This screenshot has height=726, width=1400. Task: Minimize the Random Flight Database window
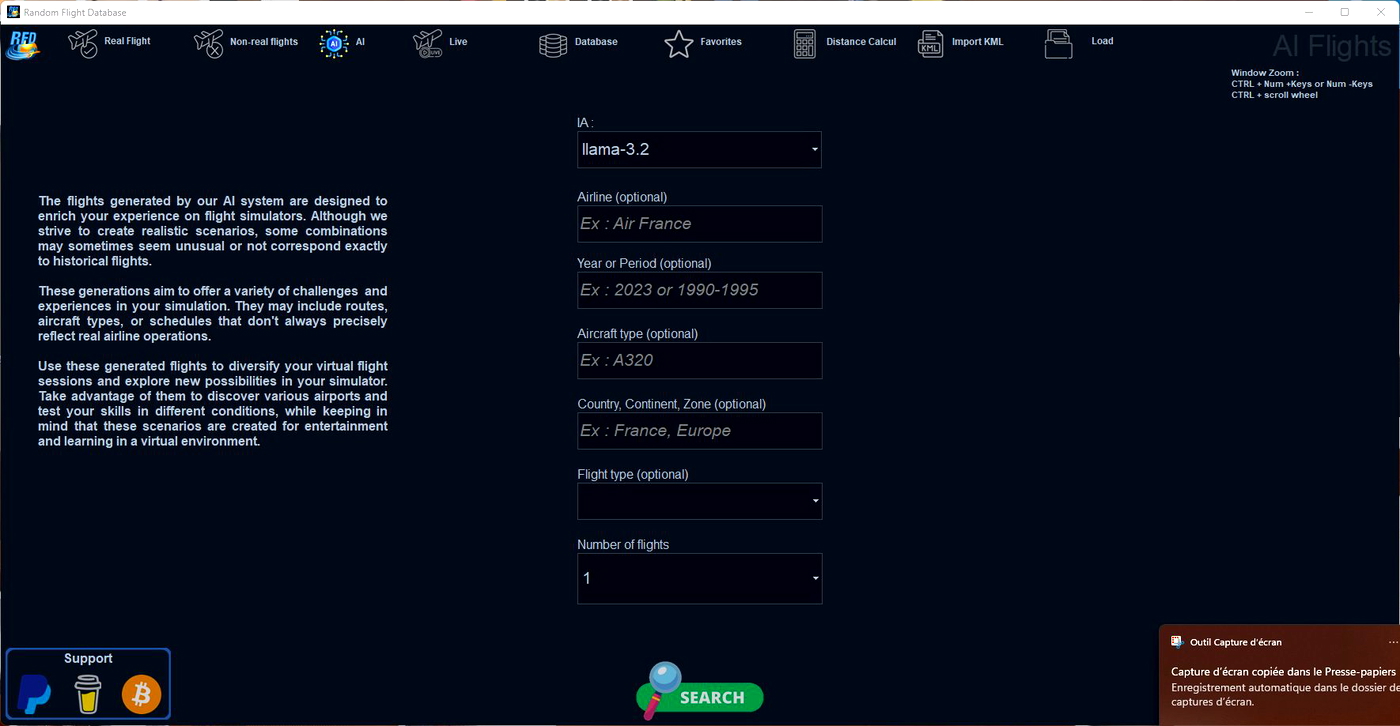[1309, 12]
